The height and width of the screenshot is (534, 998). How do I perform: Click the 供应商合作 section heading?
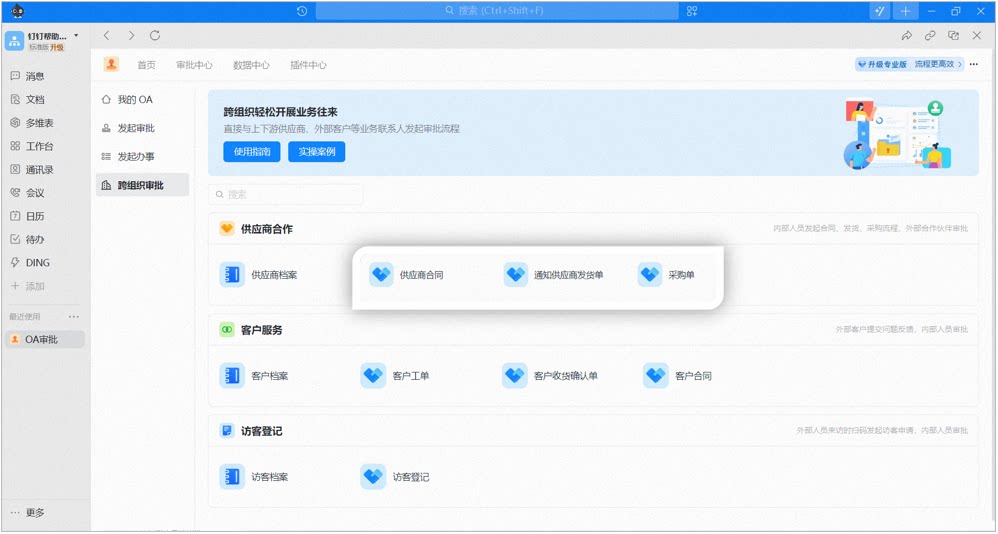(x=267, y=229)
